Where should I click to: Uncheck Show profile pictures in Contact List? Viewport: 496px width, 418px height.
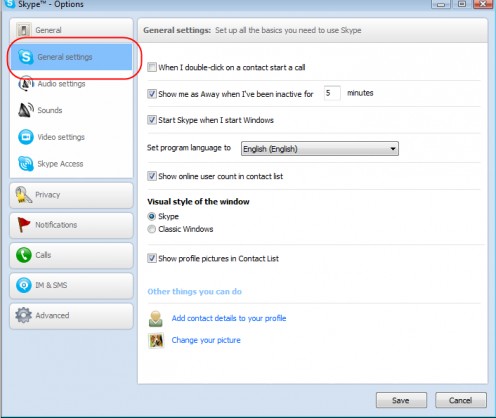click(152, 258)
